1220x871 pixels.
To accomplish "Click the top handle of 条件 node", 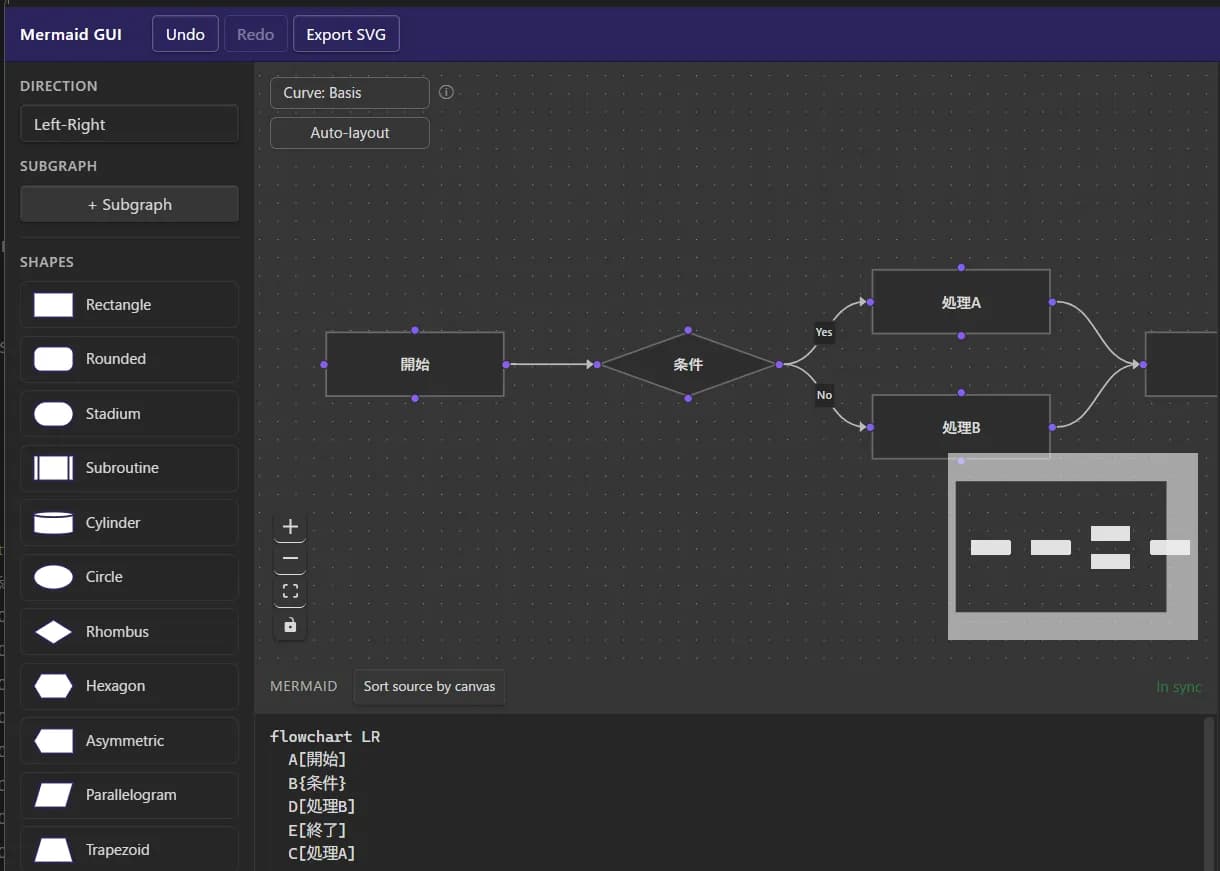I will [688, 330].
